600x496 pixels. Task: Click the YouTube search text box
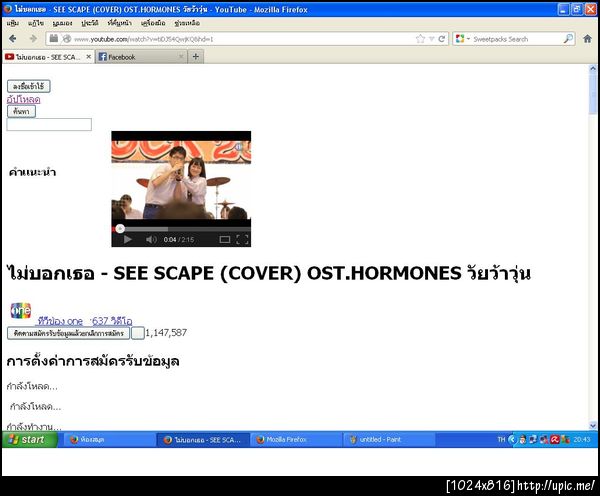(49, 124)
